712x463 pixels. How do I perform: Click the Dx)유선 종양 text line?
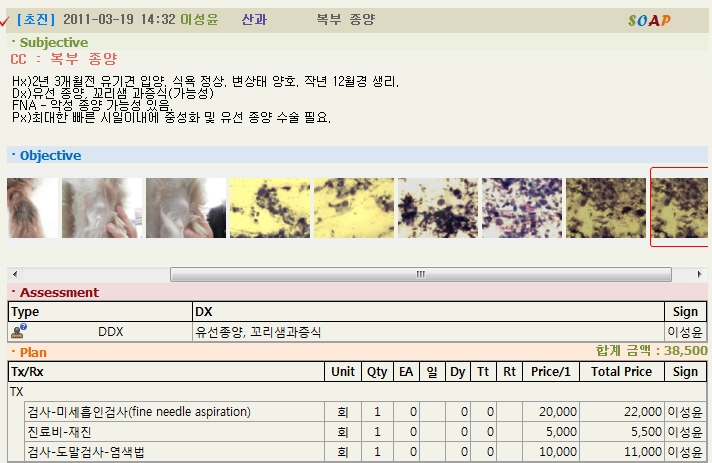(113, 94)
